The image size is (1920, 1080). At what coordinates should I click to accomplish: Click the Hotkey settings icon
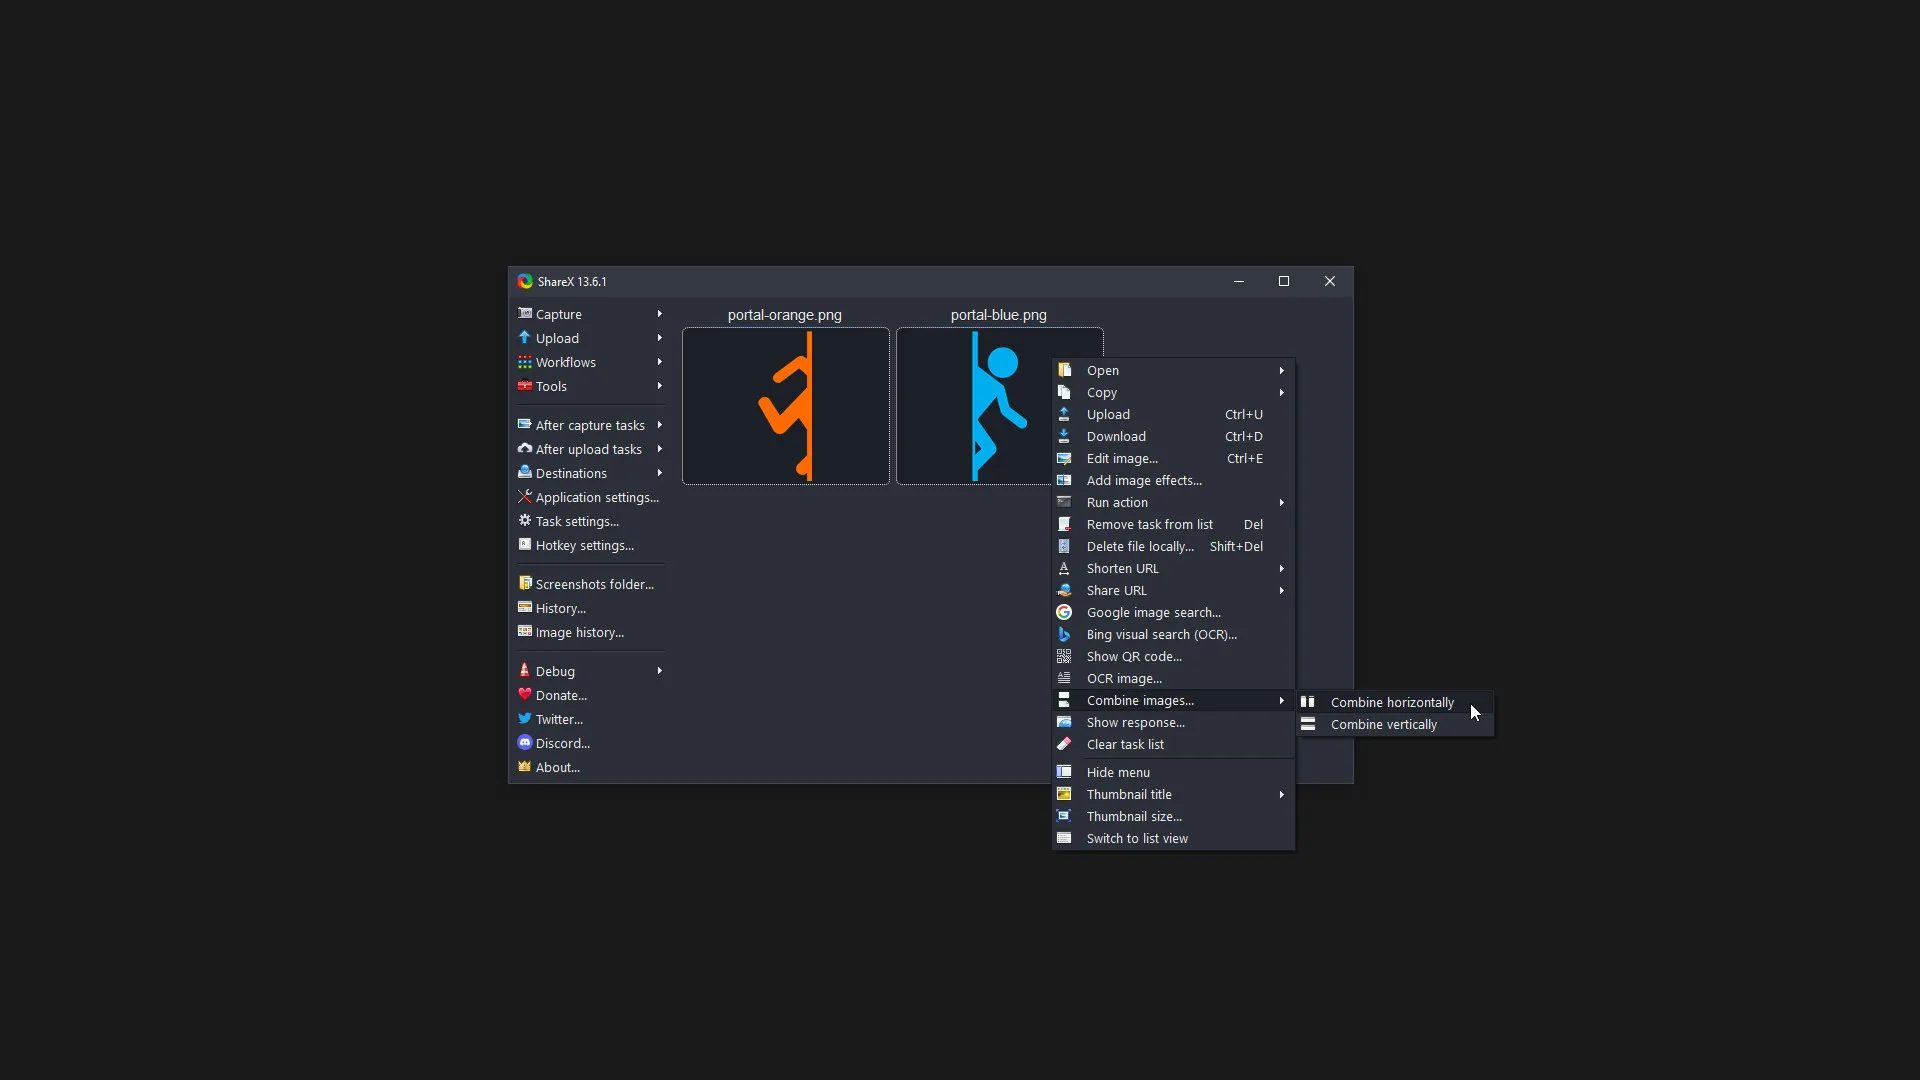point(524,545)
